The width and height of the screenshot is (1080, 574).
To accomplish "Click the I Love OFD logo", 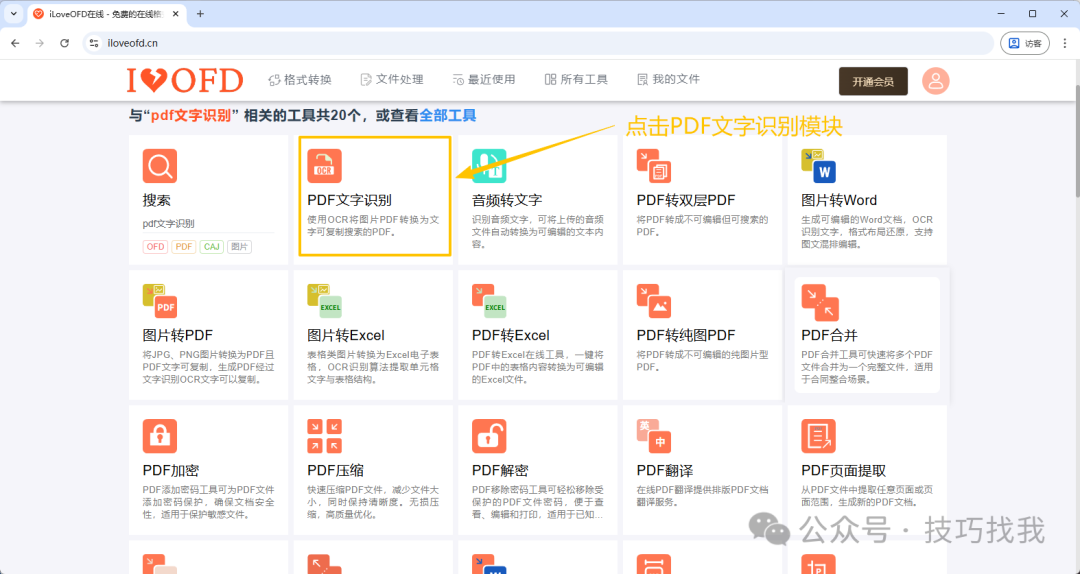I will click(185, 81).
